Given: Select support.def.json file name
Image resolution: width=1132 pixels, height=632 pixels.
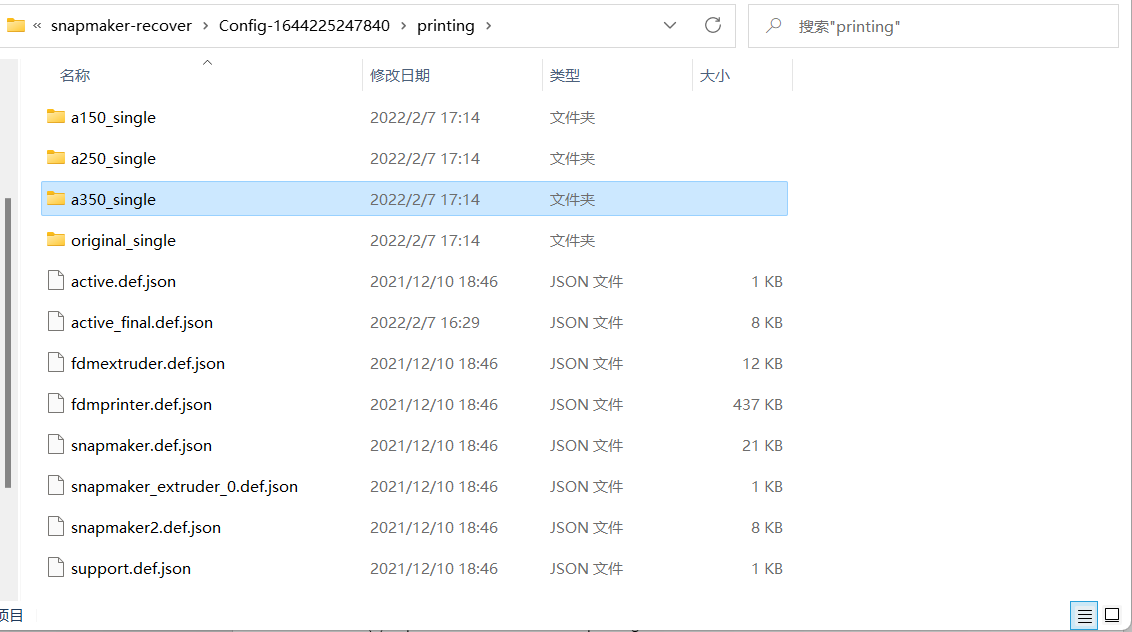Looking at the screenshot, I should pyautogui.click(x=131, y=568).
